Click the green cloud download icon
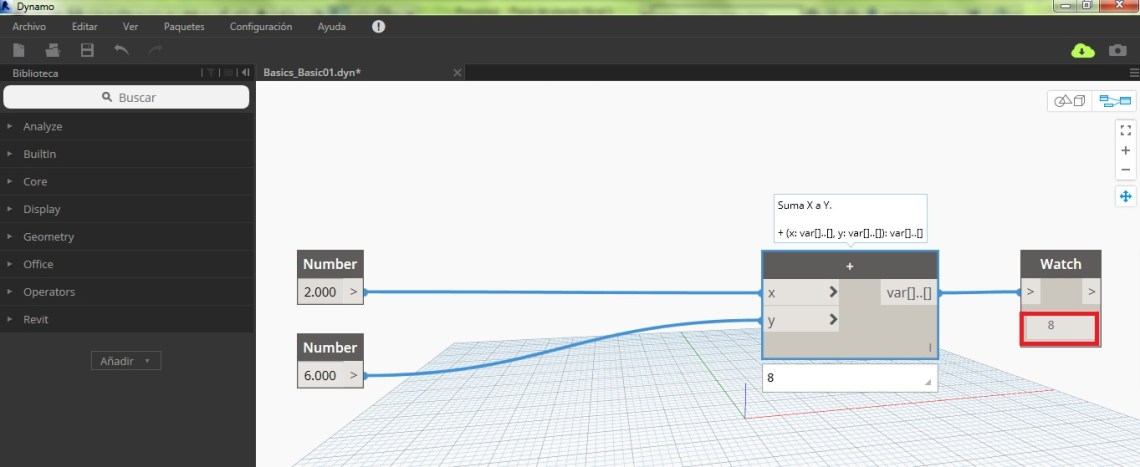 coord(1083,51)
